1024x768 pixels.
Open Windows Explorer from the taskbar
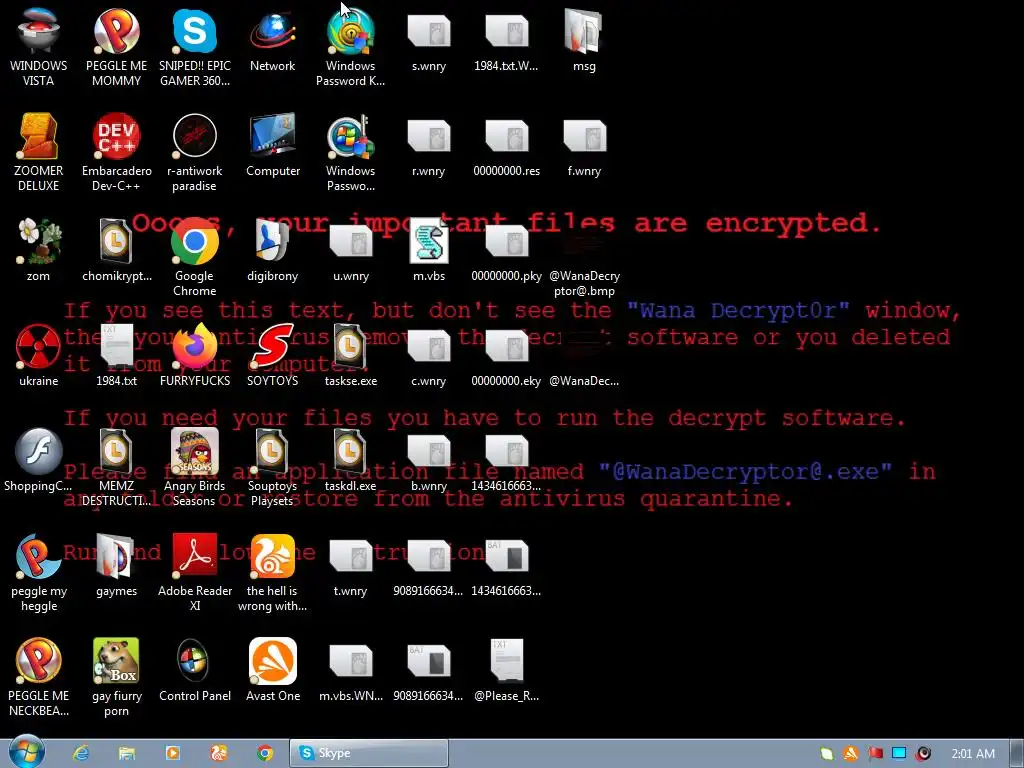coord(127,753)
